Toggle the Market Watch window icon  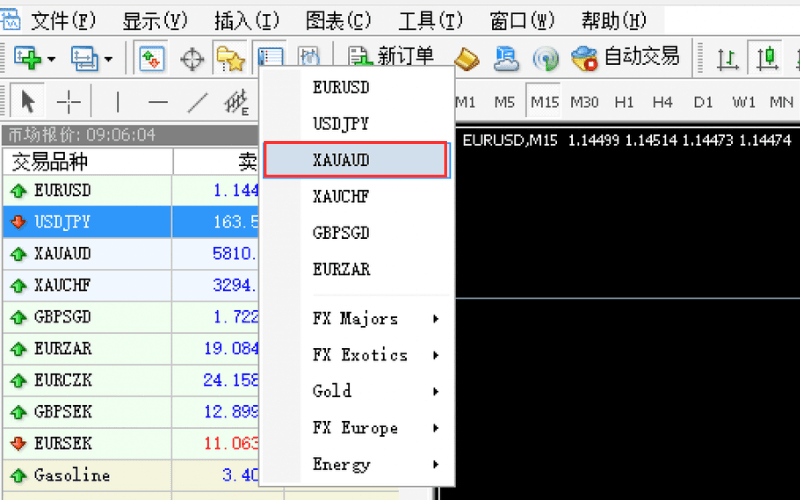[152, 59]
